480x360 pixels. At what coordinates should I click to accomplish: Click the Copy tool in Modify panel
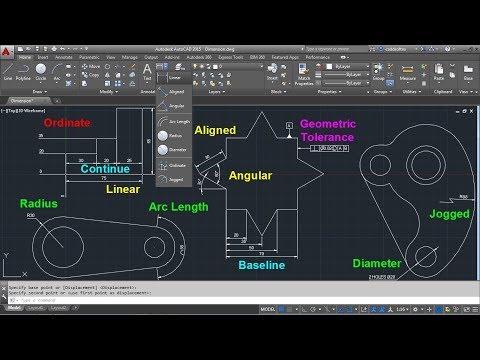tap(90, 75)
